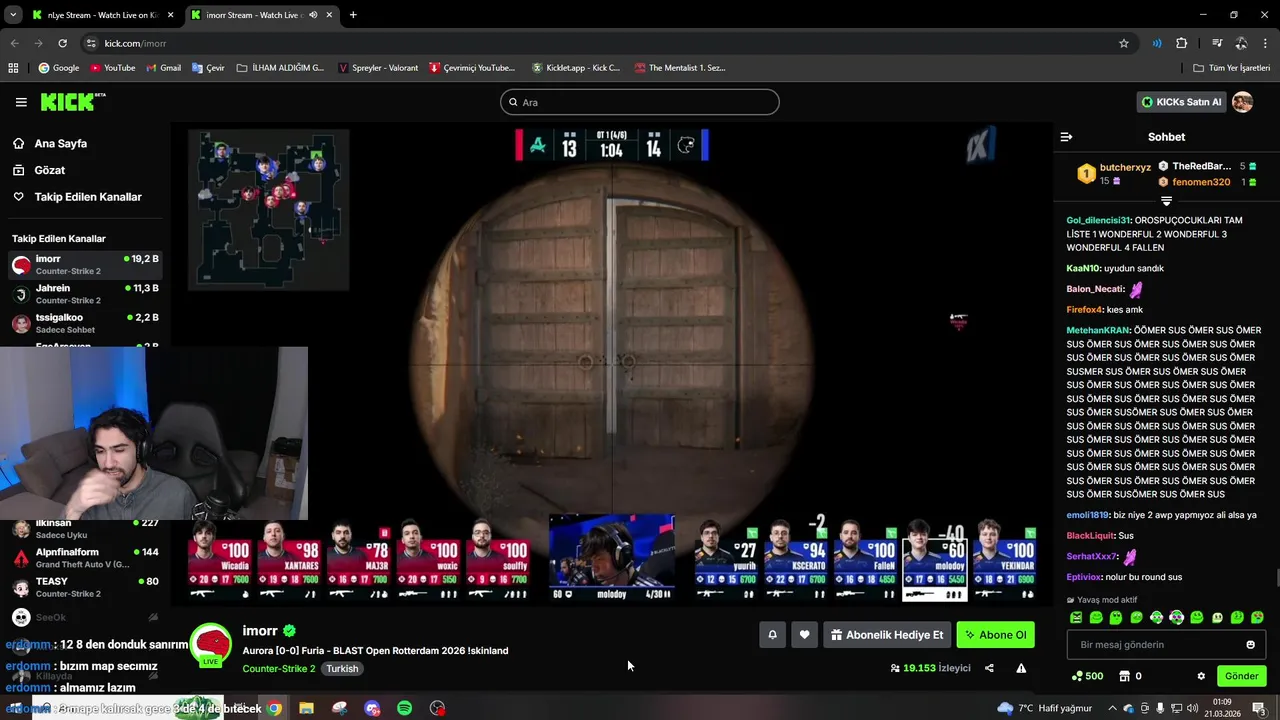
Task: Open Alpnfinalform channel in sidebar
Action: pyautogui.click(x=85, y=558)
